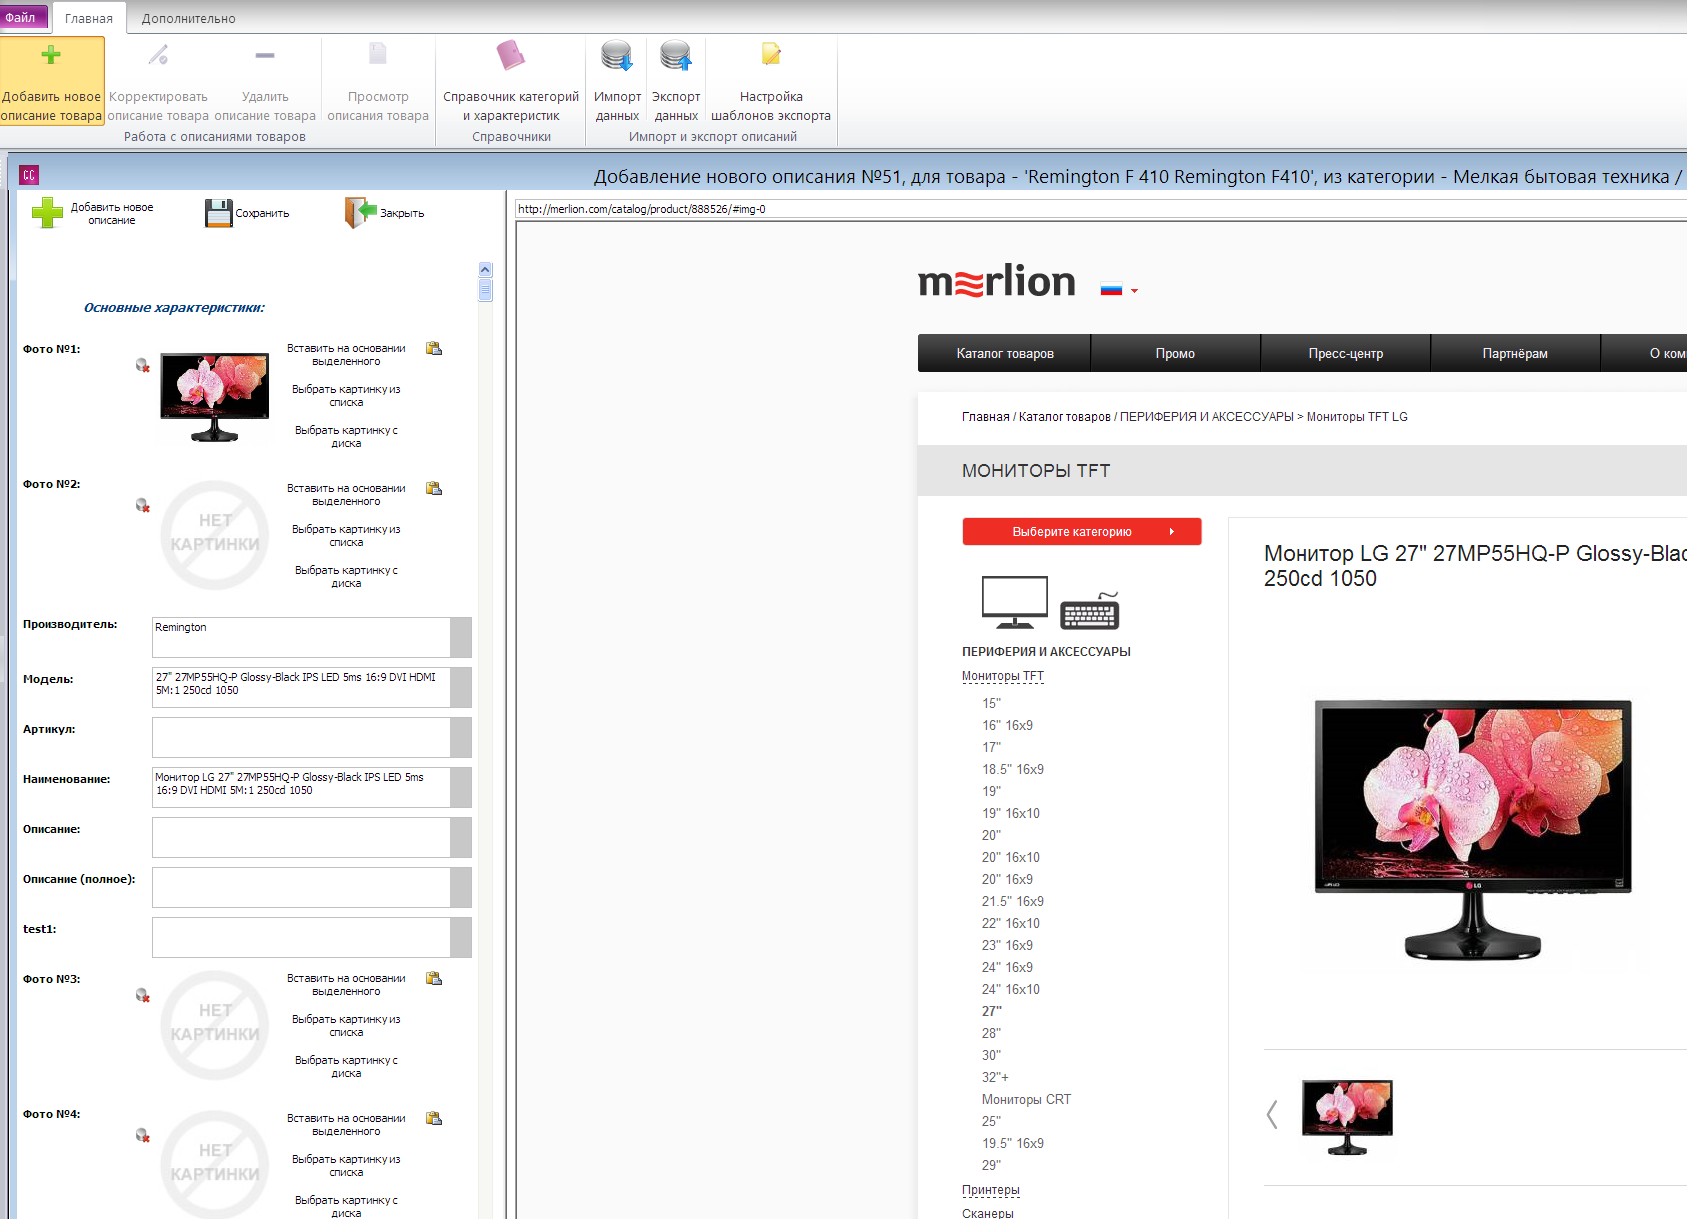Screen dimensions: 1687x1219
Task: Open the language flag dropdown
Action: (x=1119, y=290)
